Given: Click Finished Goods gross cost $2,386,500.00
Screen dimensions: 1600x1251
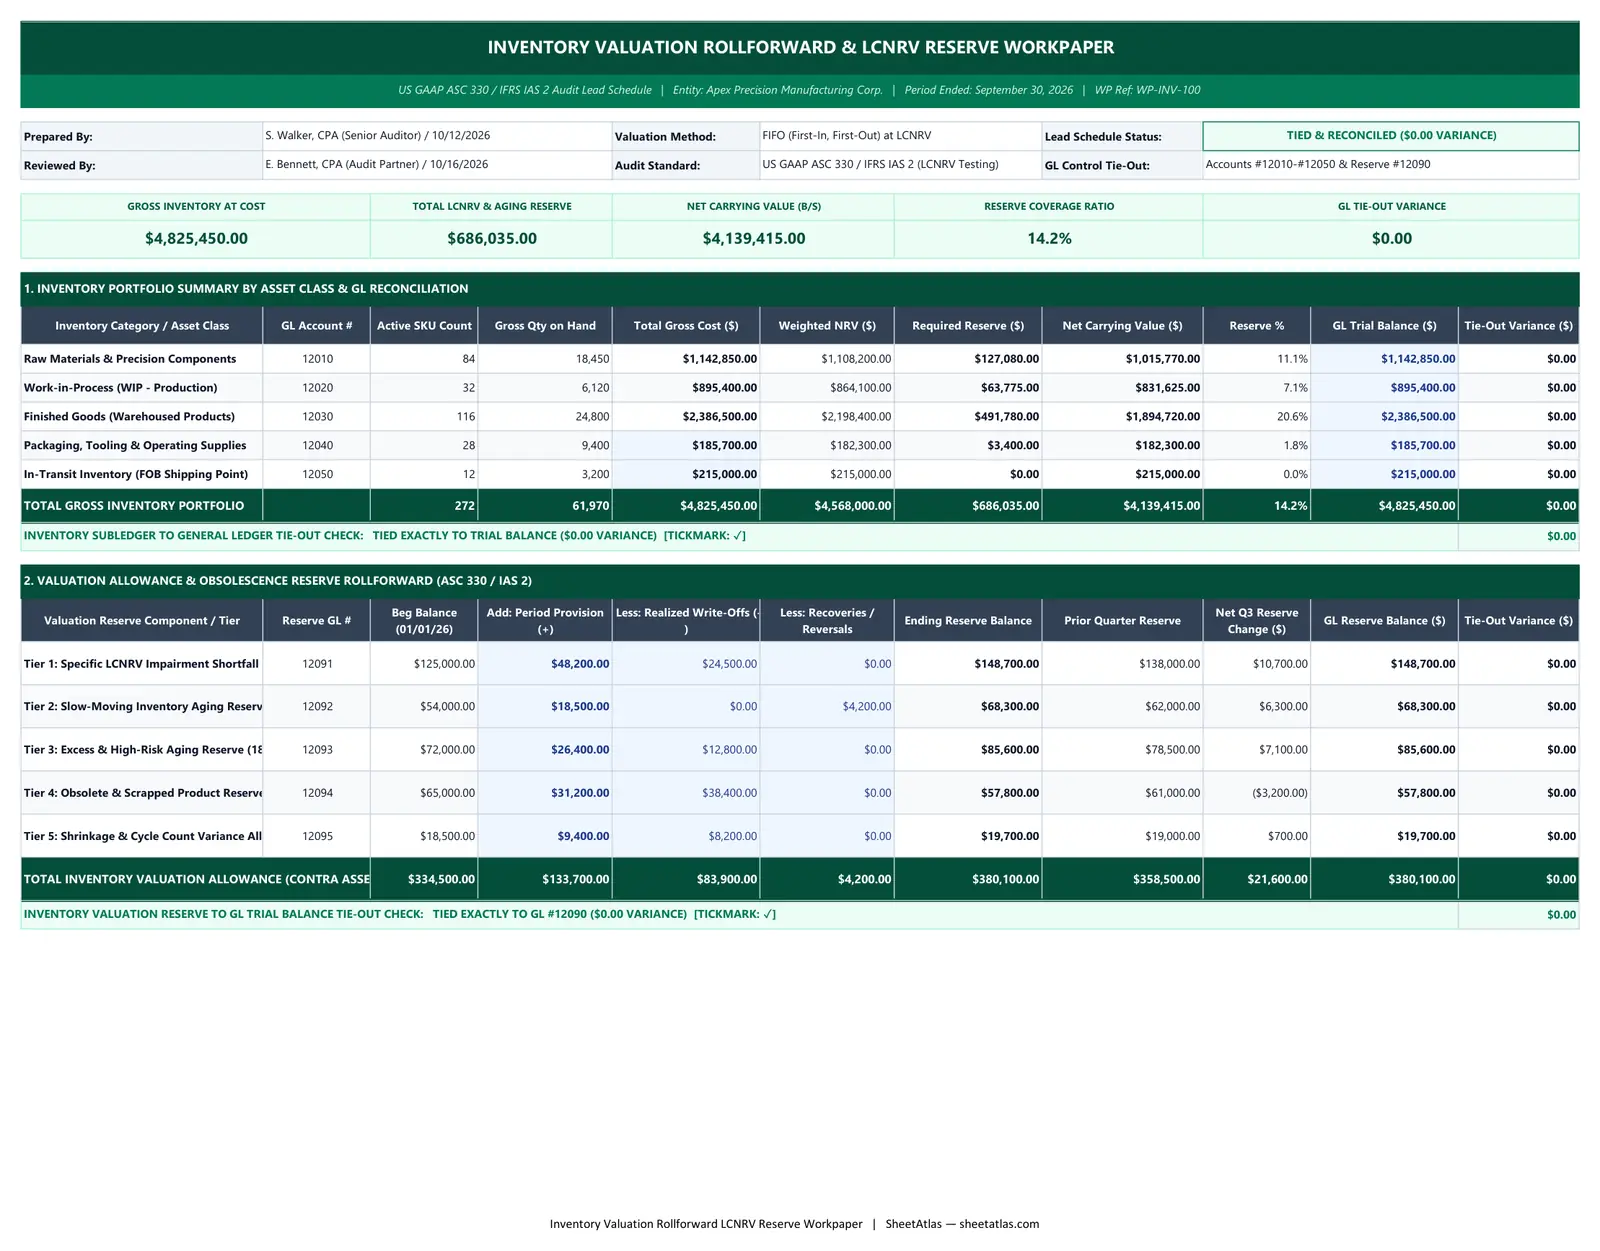Looking at the screenshot, I should (686, 417).
